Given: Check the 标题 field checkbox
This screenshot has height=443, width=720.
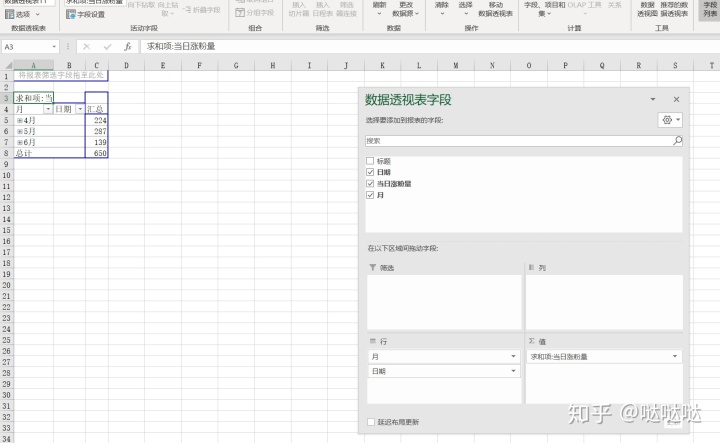Looking at the screenshot, I should coord(370,161).
